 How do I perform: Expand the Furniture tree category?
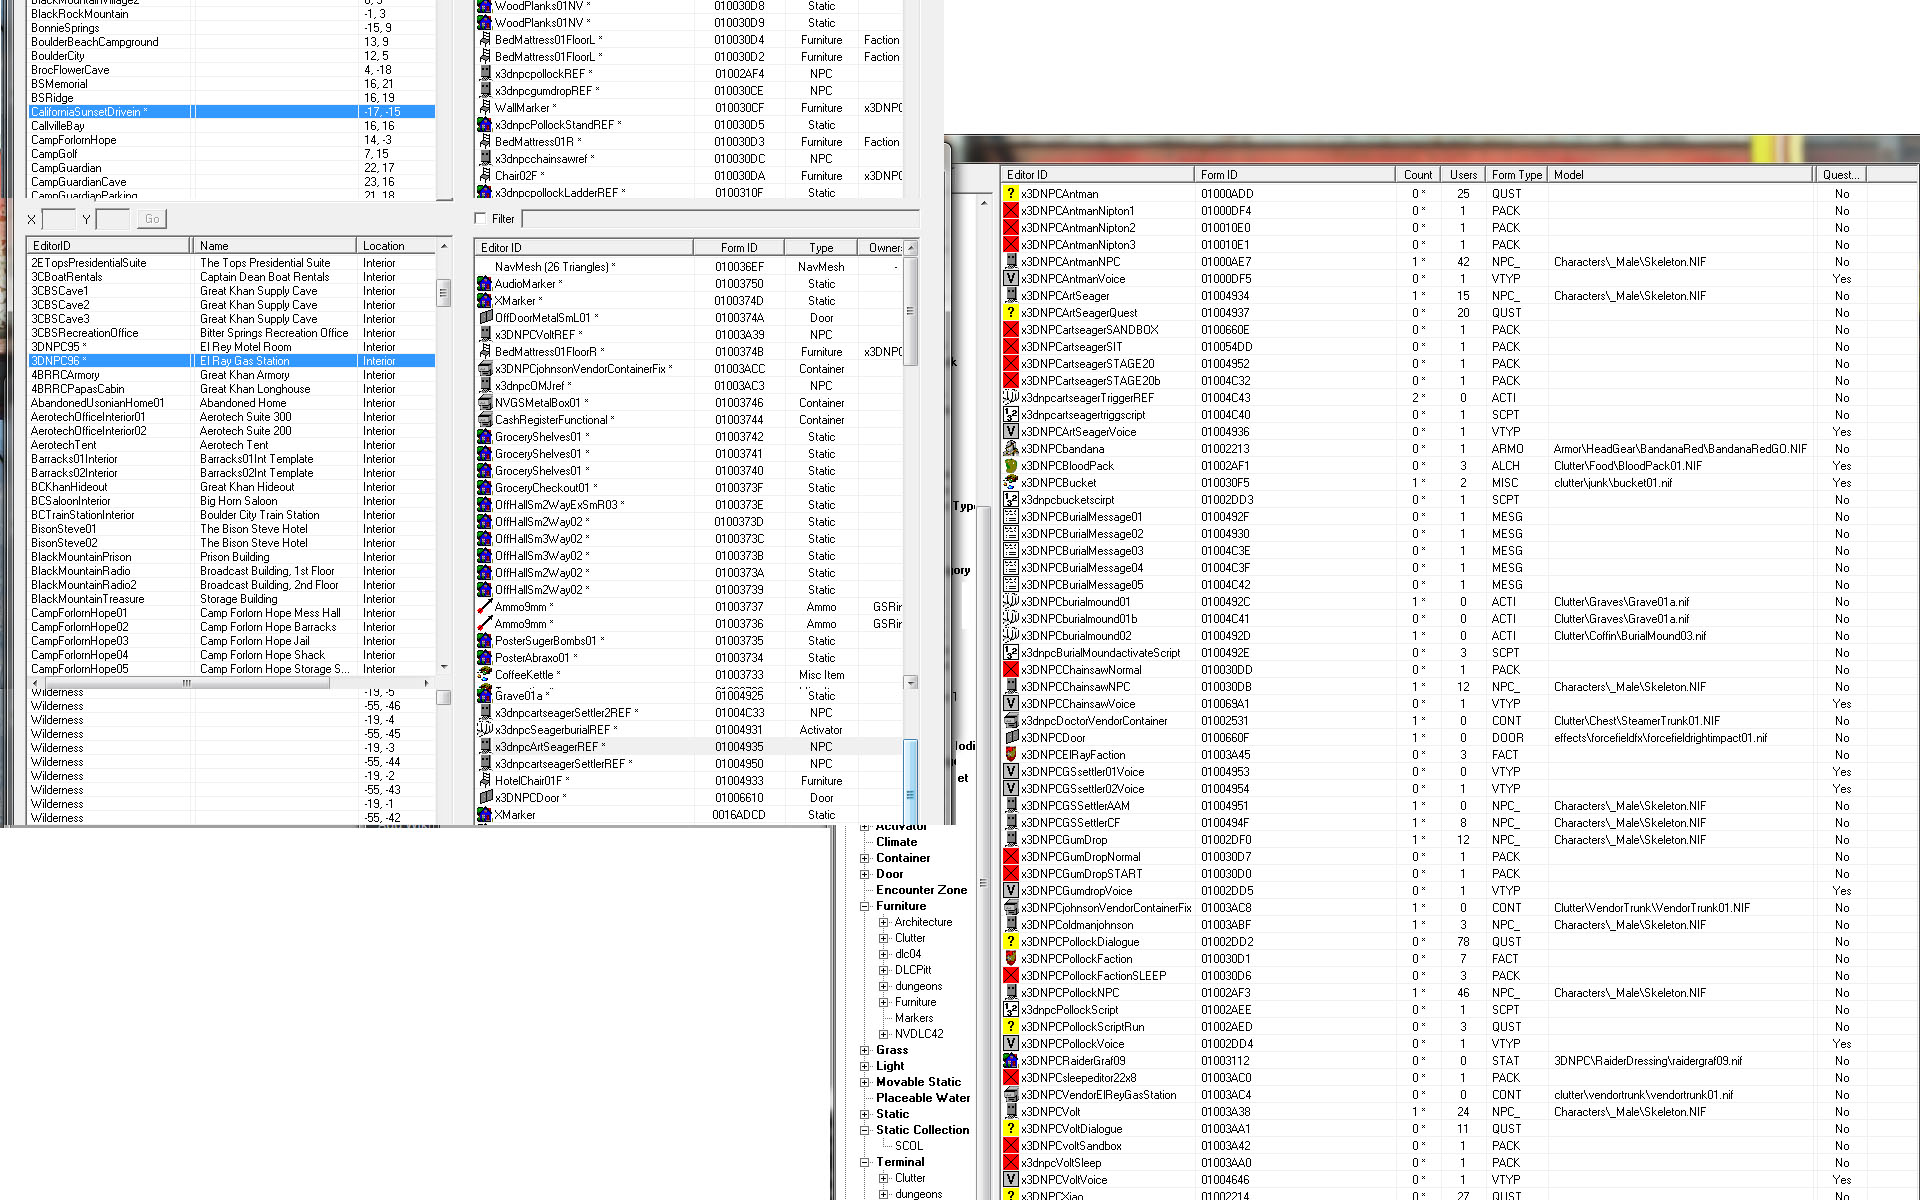point(864,904)
